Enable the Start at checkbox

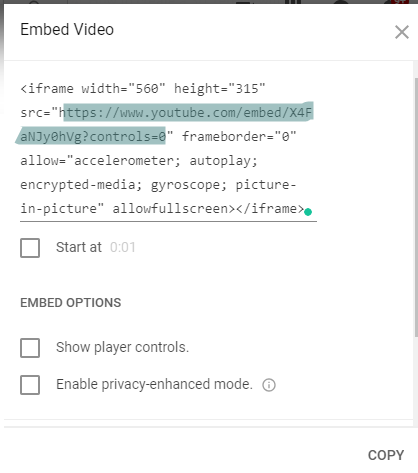[x=30, y=248]
